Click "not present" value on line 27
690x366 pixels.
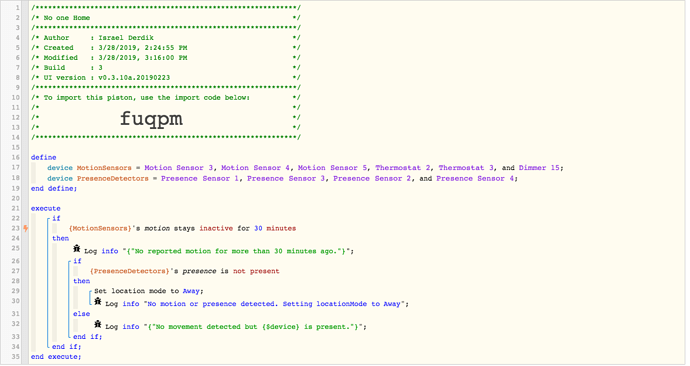(x=256, y=271)
